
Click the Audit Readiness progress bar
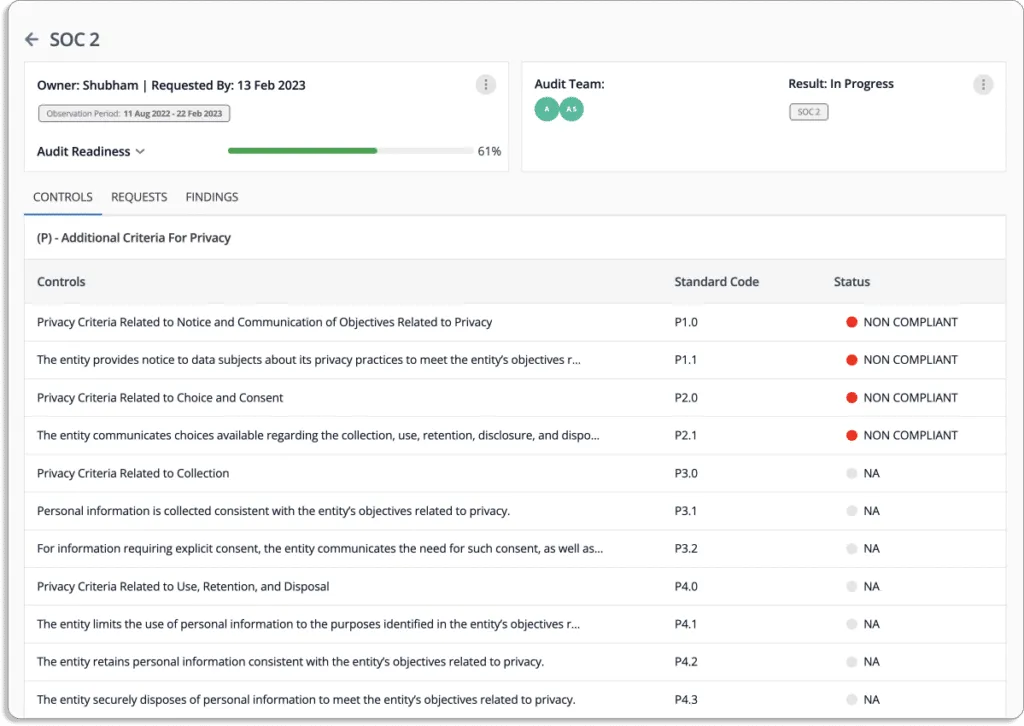[x=351, y=151]
